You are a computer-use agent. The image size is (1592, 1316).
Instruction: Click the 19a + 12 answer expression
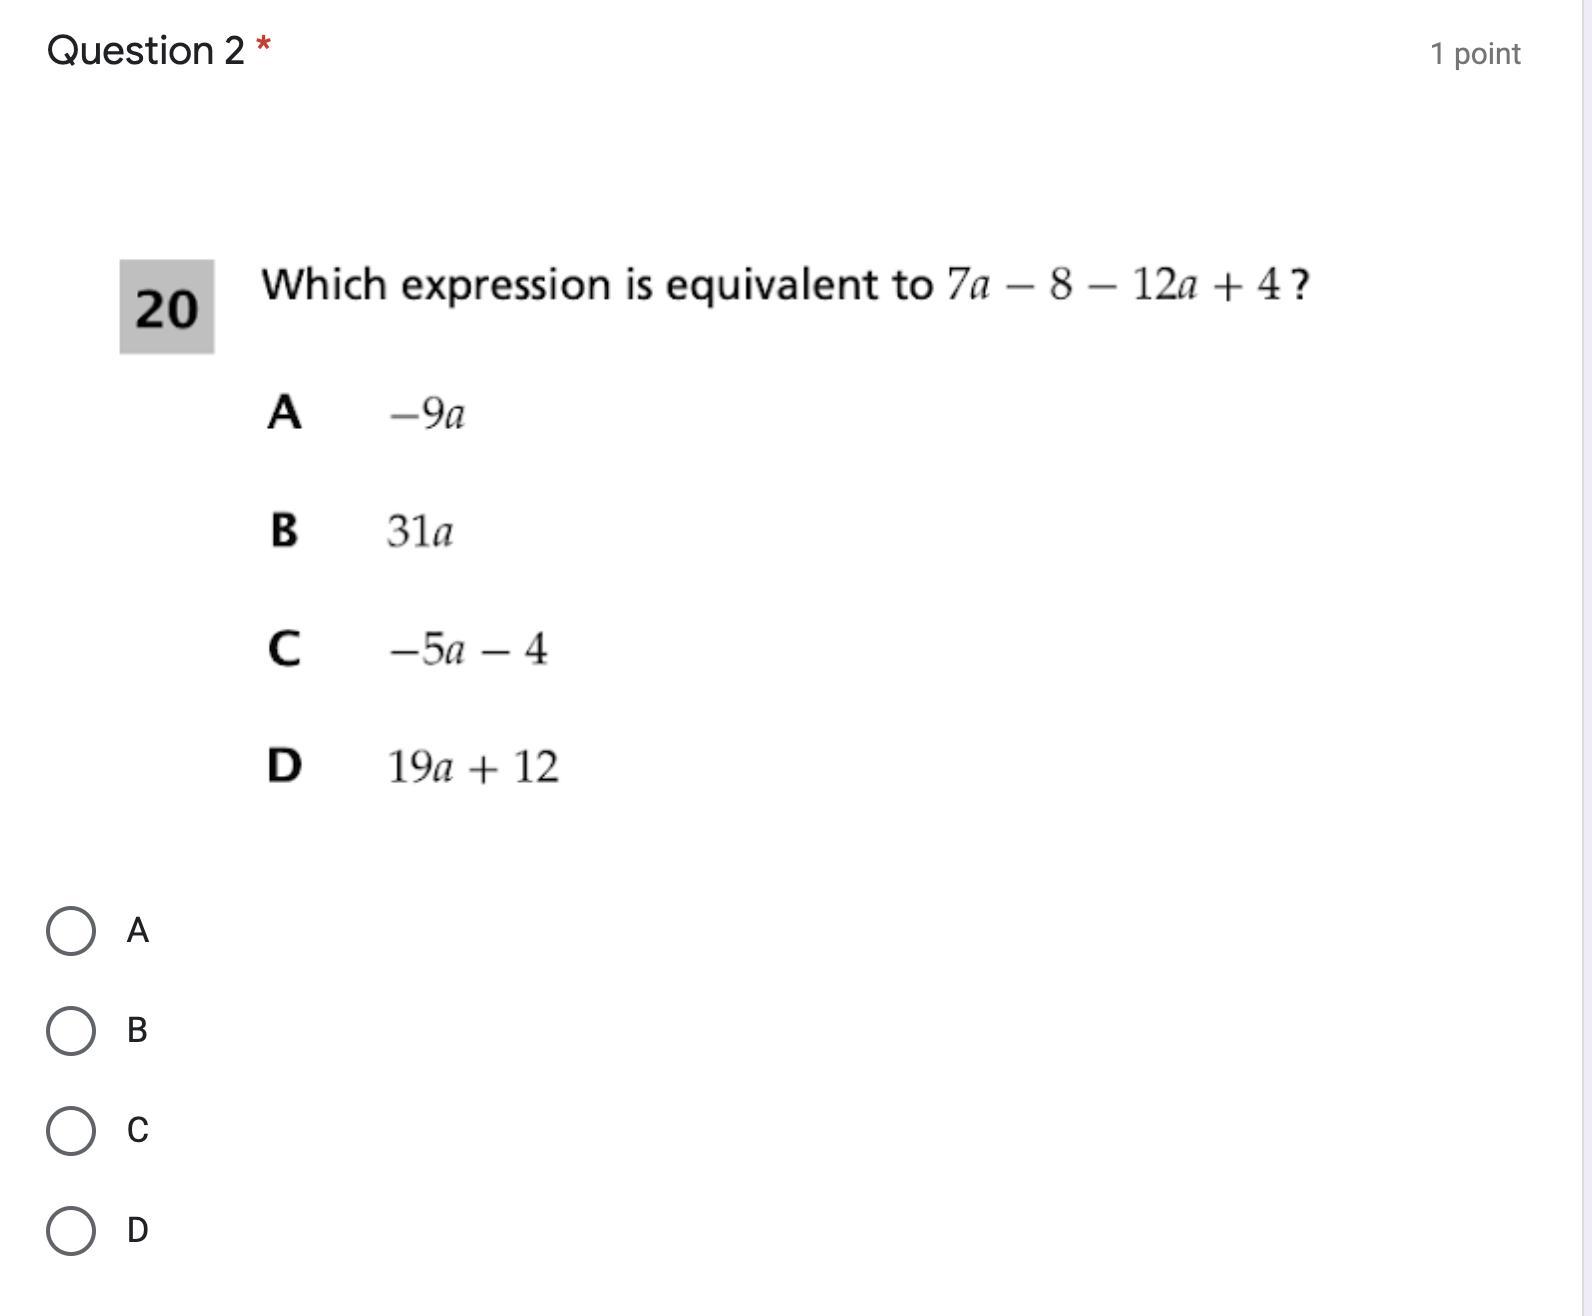coord(473,767)
